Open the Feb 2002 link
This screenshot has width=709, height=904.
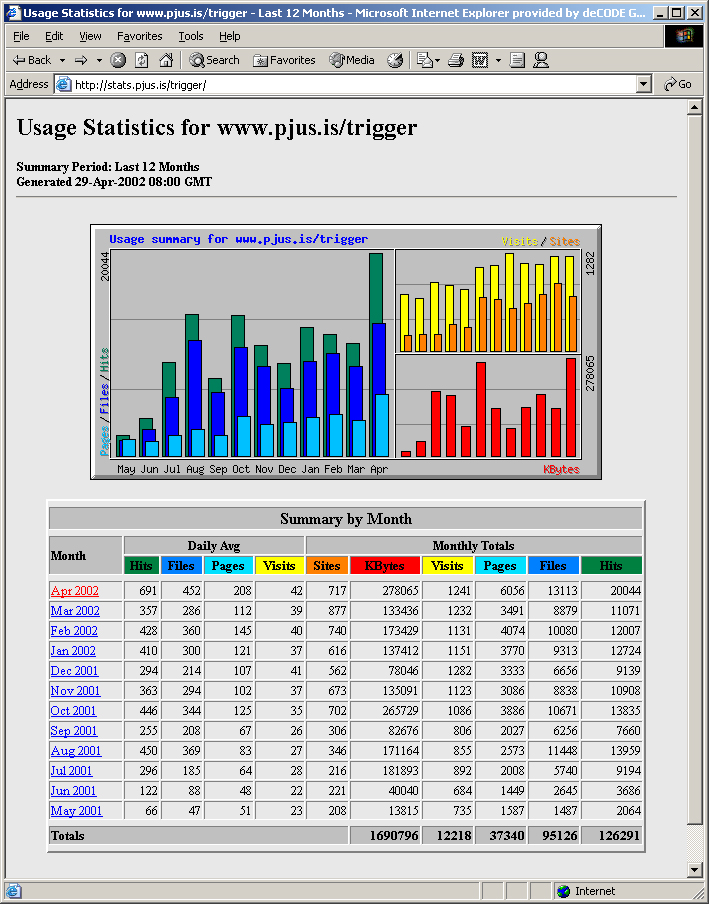point(74,631)
